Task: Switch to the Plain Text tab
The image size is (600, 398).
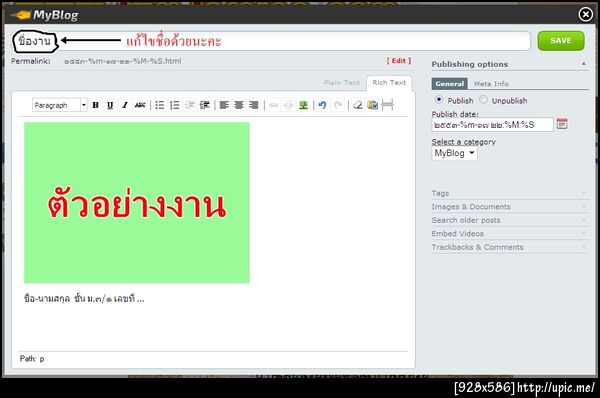Action: click(342, 83)
